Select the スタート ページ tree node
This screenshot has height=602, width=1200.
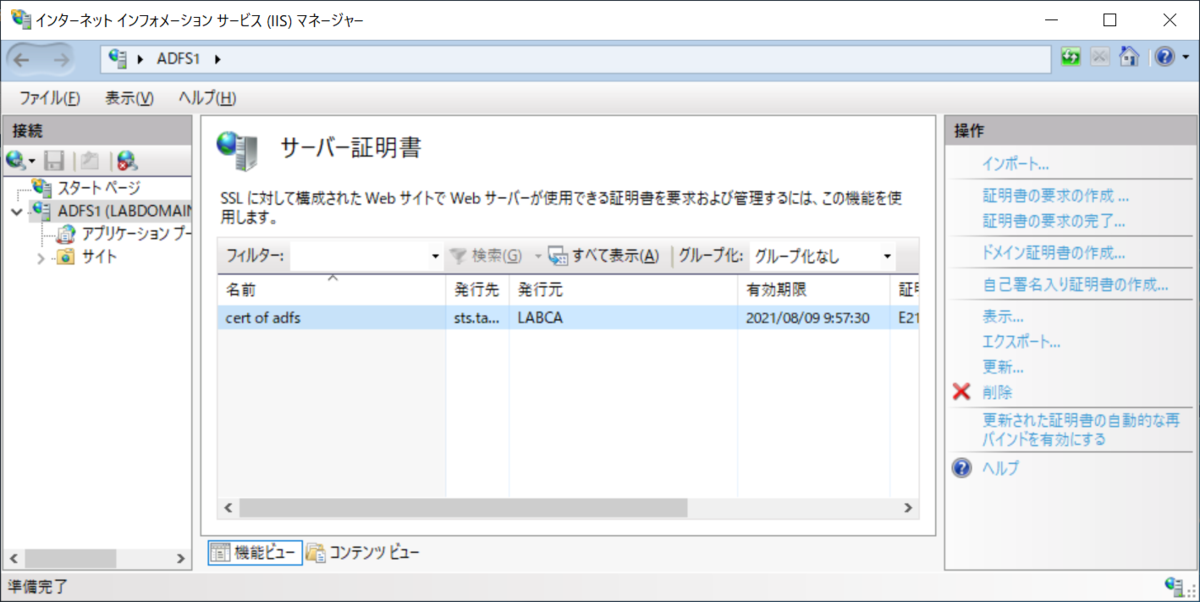98,187
